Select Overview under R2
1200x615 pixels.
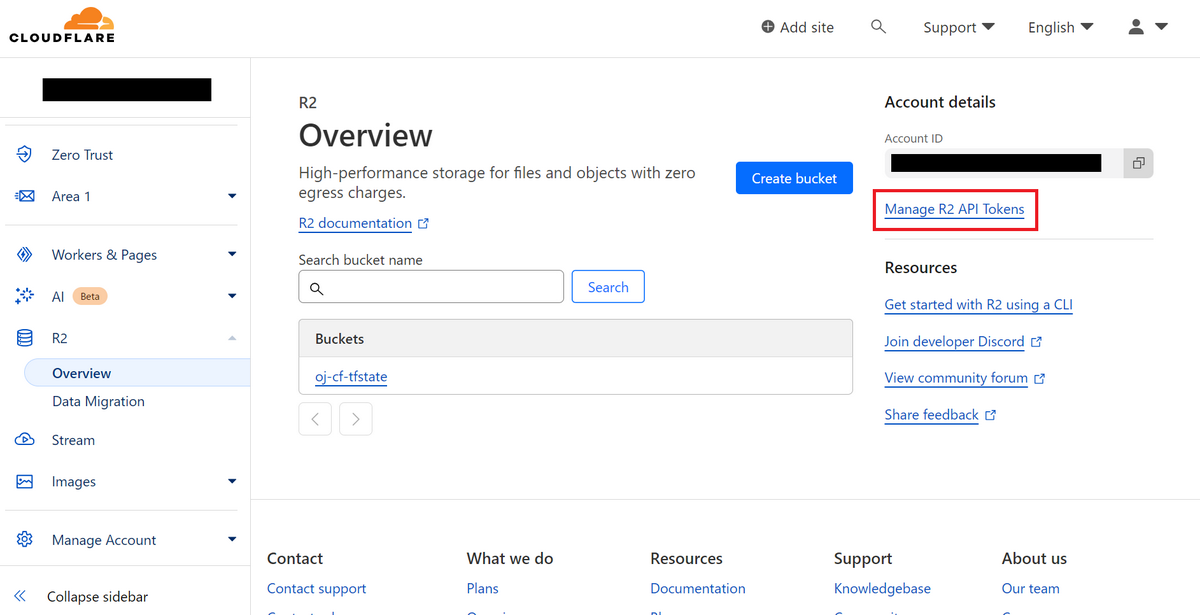(81, 373)
